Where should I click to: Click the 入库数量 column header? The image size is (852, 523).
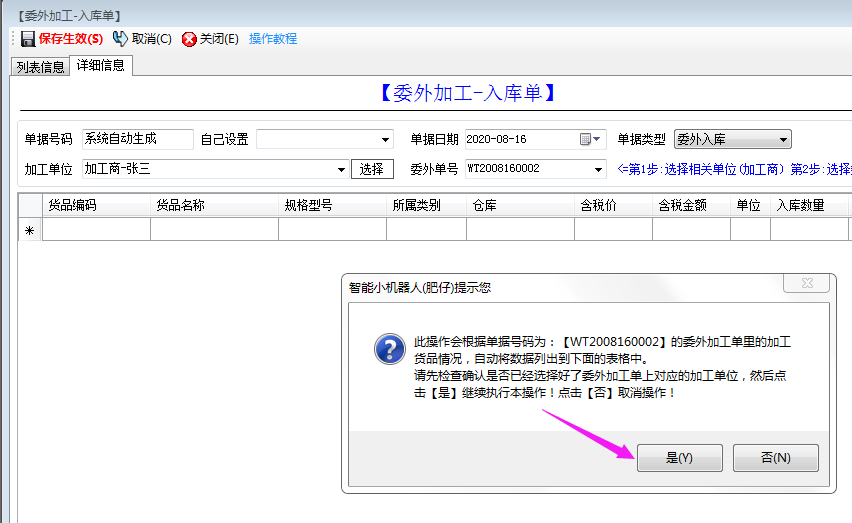[x=808, y=205]
